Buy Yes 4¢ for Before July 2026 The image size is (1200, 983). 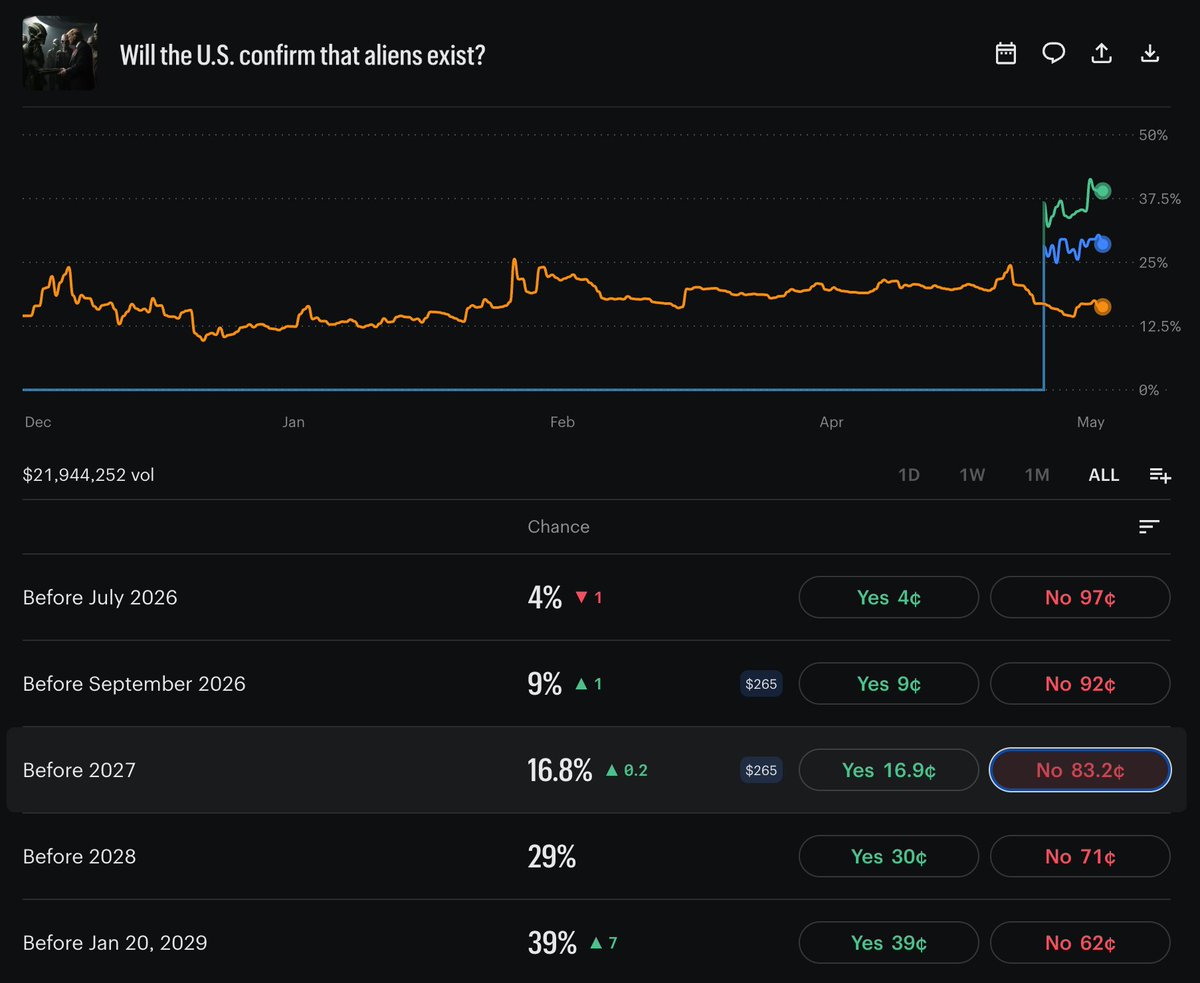[889, 597]
